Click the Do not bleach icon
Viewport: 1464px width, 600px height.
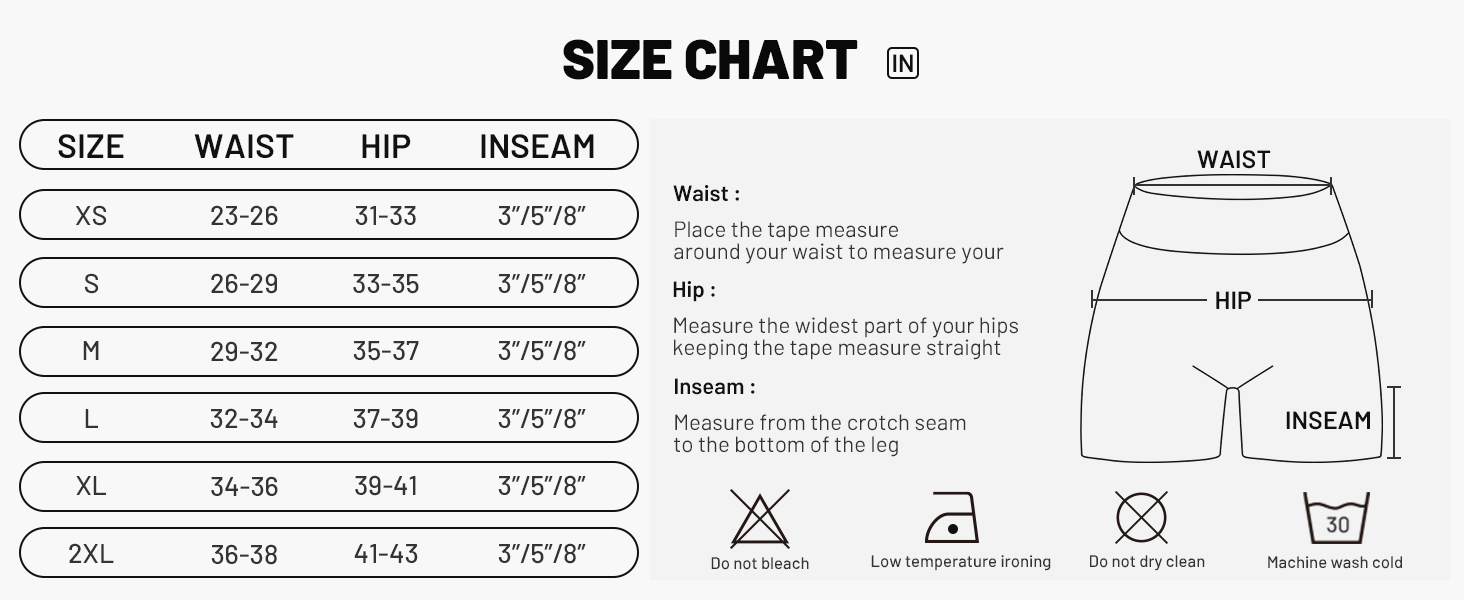pyautogui.click(x=759, y=518)
